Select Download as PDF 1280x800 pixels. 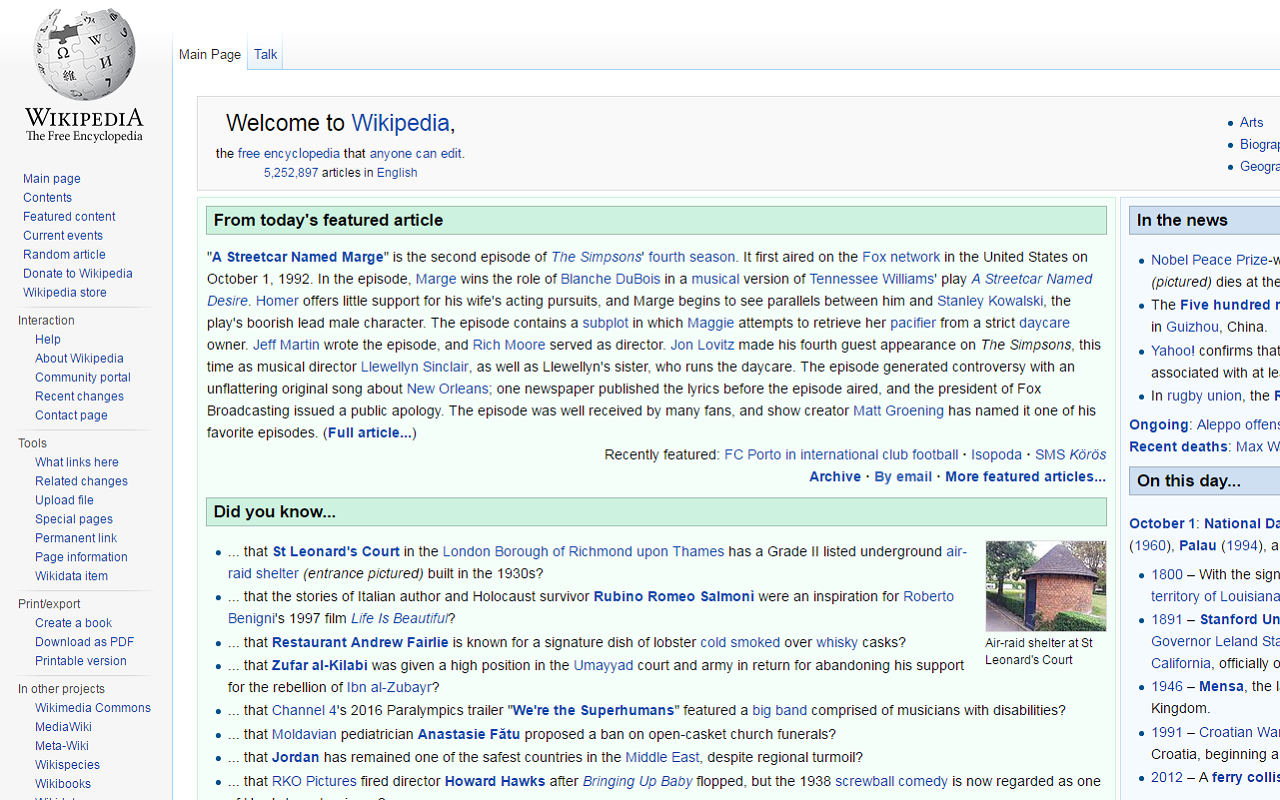(84, 643)
